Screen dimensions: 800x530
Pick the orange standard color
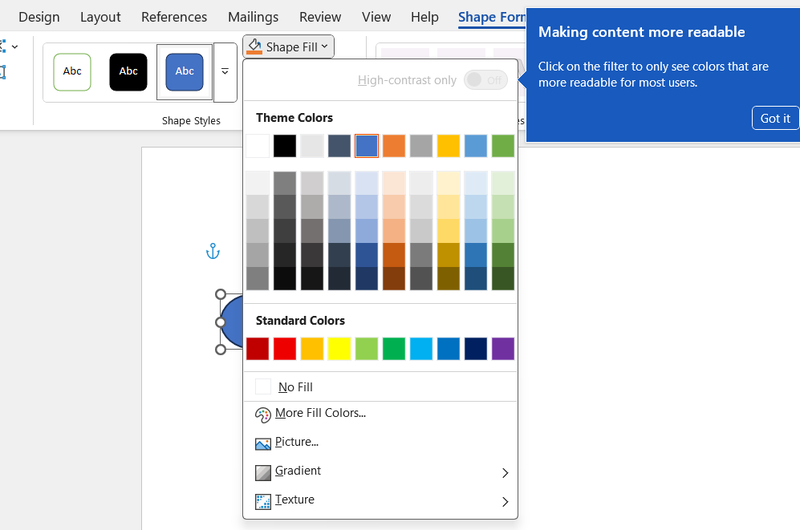tap(312, 349)
